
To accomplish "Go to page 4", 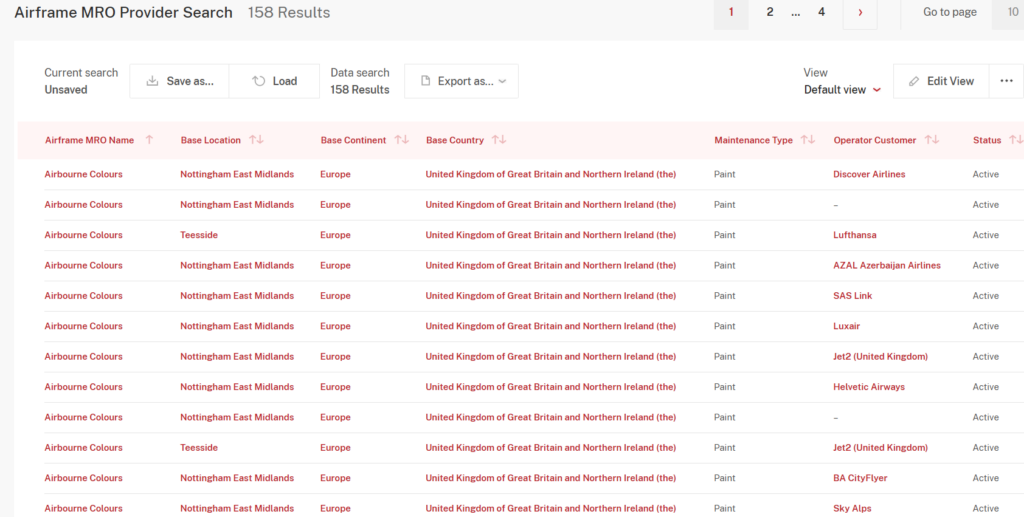I will click(822, 12).
